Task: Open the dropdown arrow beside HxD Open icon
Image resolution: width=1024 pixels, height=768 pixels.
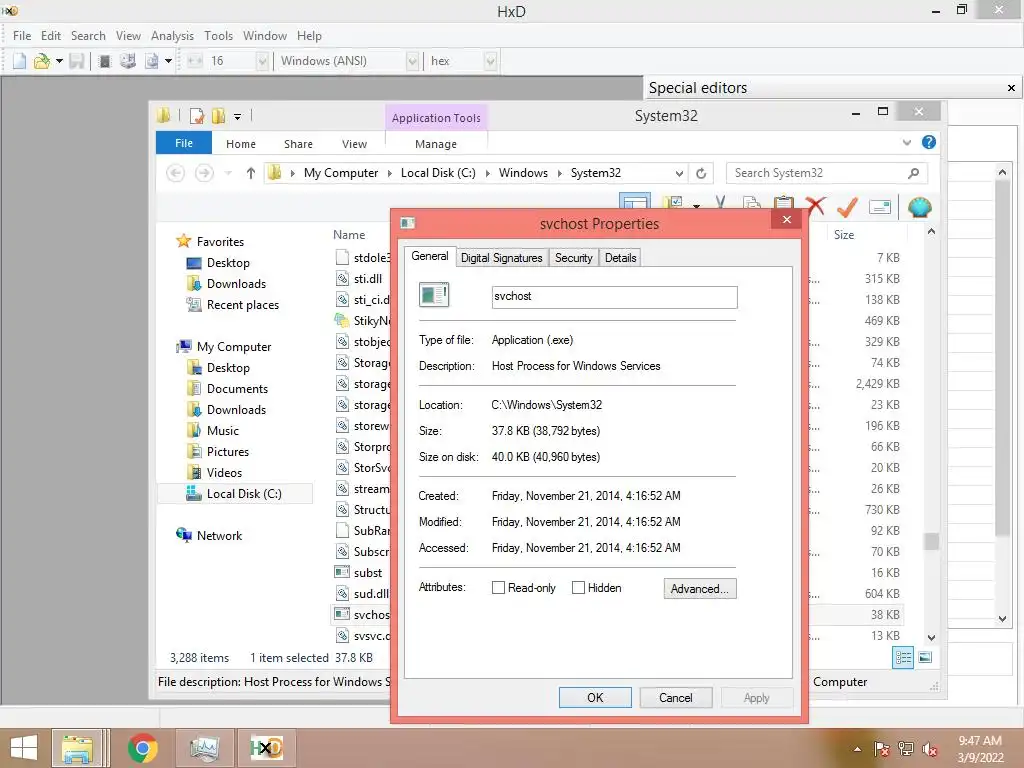Action: coord(59,61)
